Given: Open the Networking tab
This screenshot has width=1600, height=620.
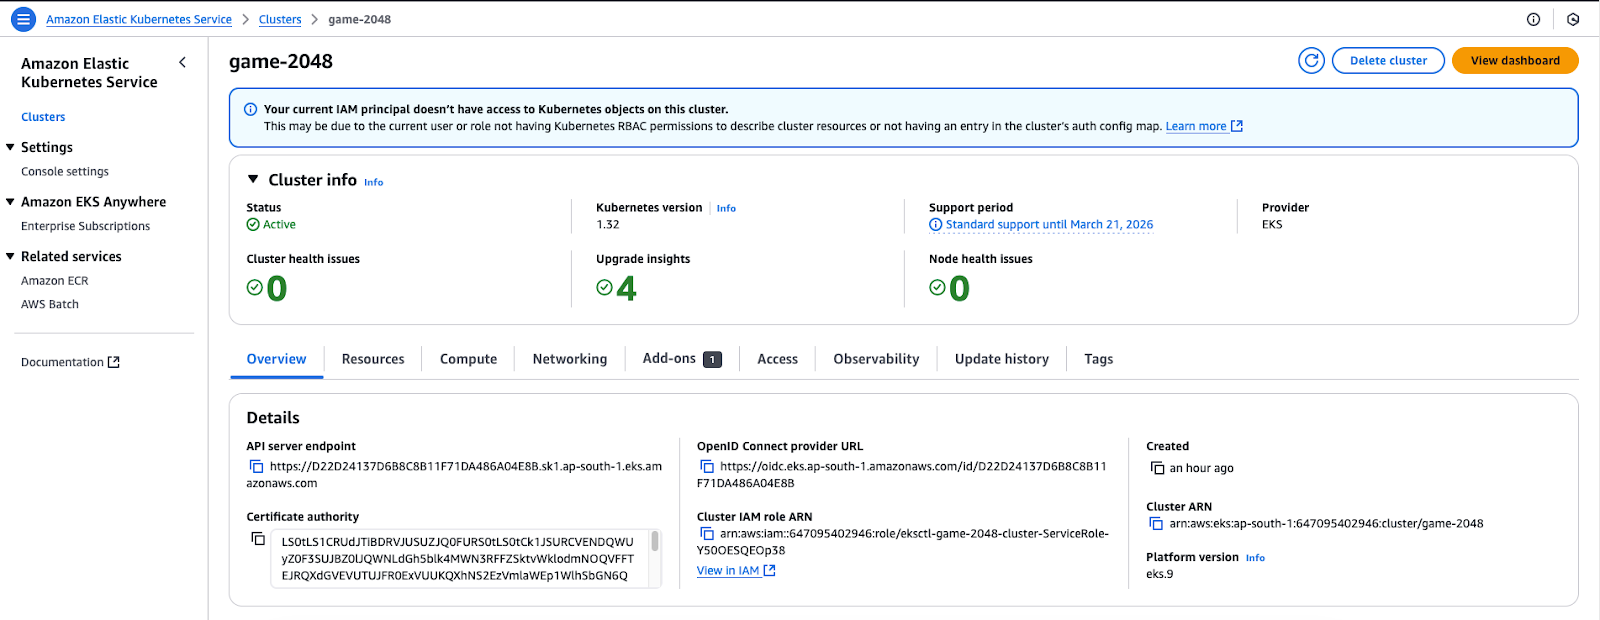Looking at the screenshot, I should pos(570,359).
